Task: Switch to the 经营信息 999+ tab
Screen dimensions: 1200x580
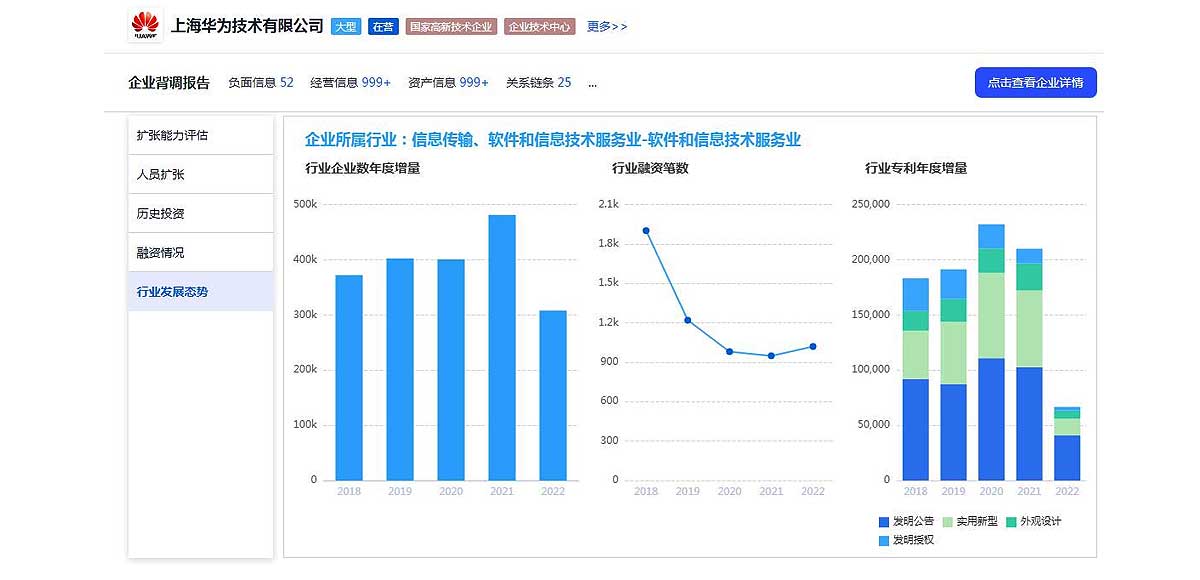Action: coord(352,83)
